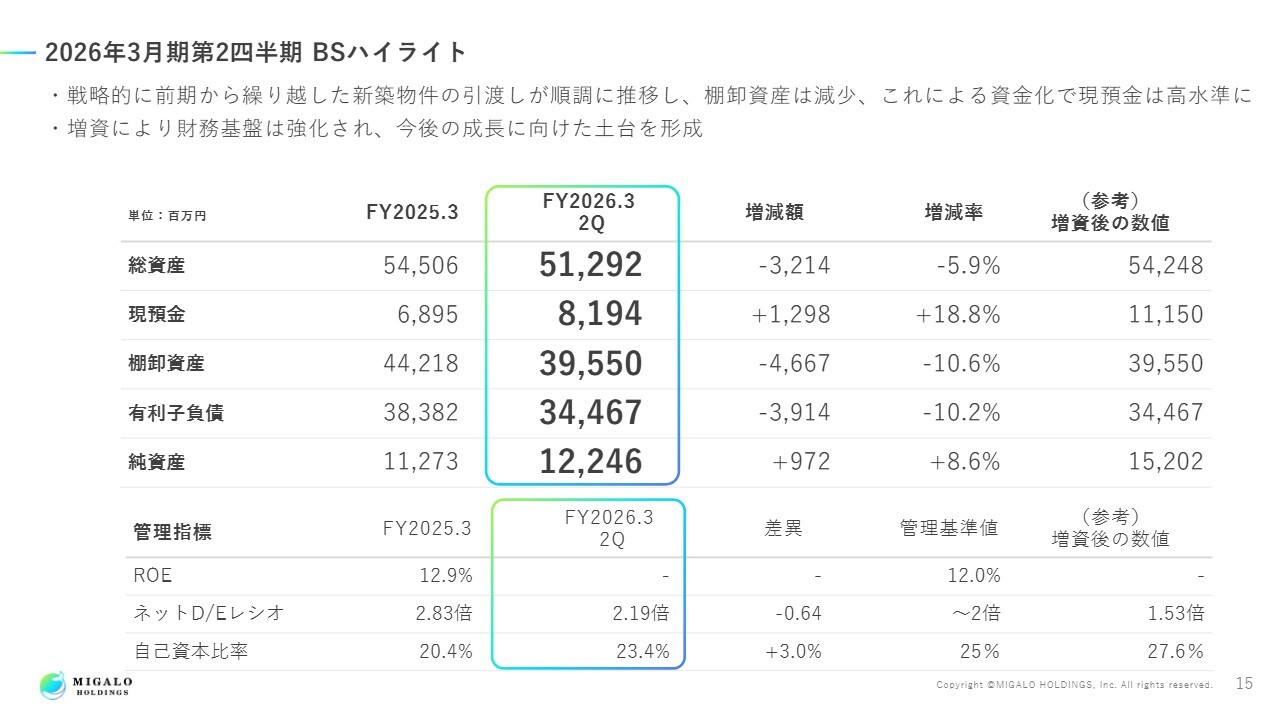Image resolution: width=1280 pixels, height=720 pixels.
Task: Click the 有利子負債 value 34,467 in bold
Action: point(590,412)
